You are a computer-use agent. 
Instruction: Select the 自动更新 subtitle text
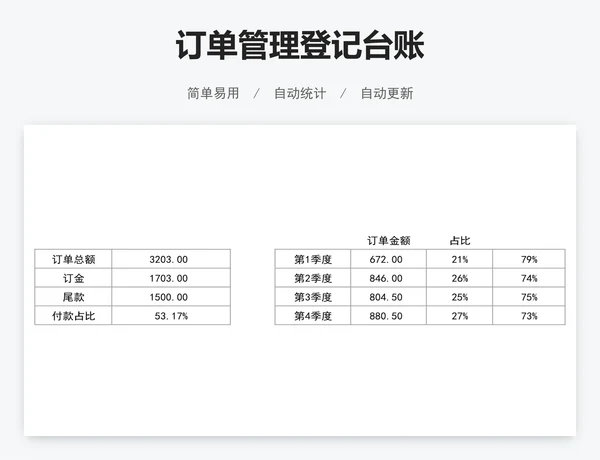click(x=387, y=93)
